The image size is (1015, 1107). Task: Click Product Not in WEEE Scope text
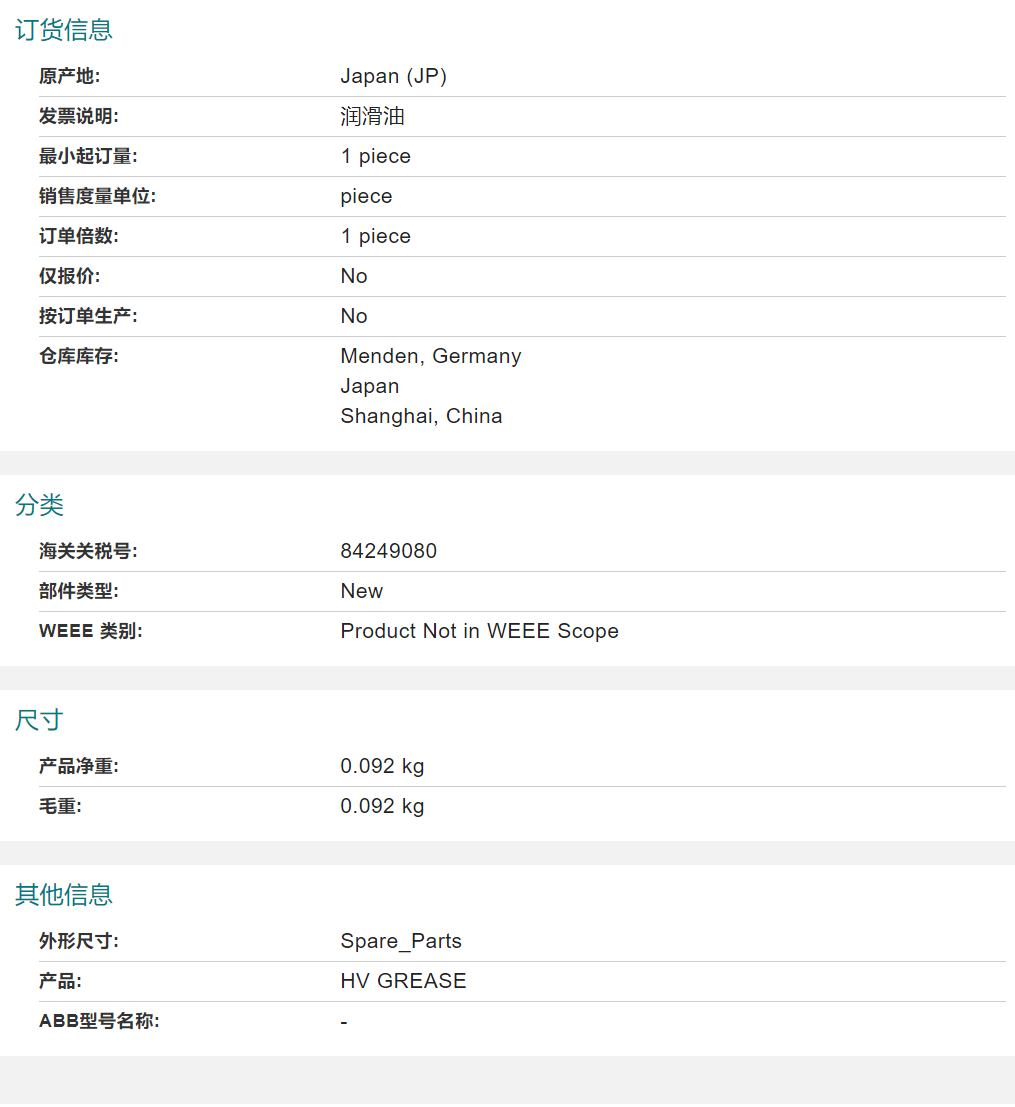pyautogui.click(x=479, y=631)
